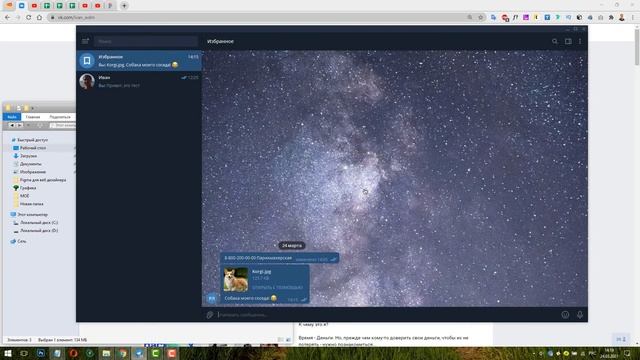Click the Chrome profile avatar
This screenshot has height=360, width=640.
pos(622,18)
